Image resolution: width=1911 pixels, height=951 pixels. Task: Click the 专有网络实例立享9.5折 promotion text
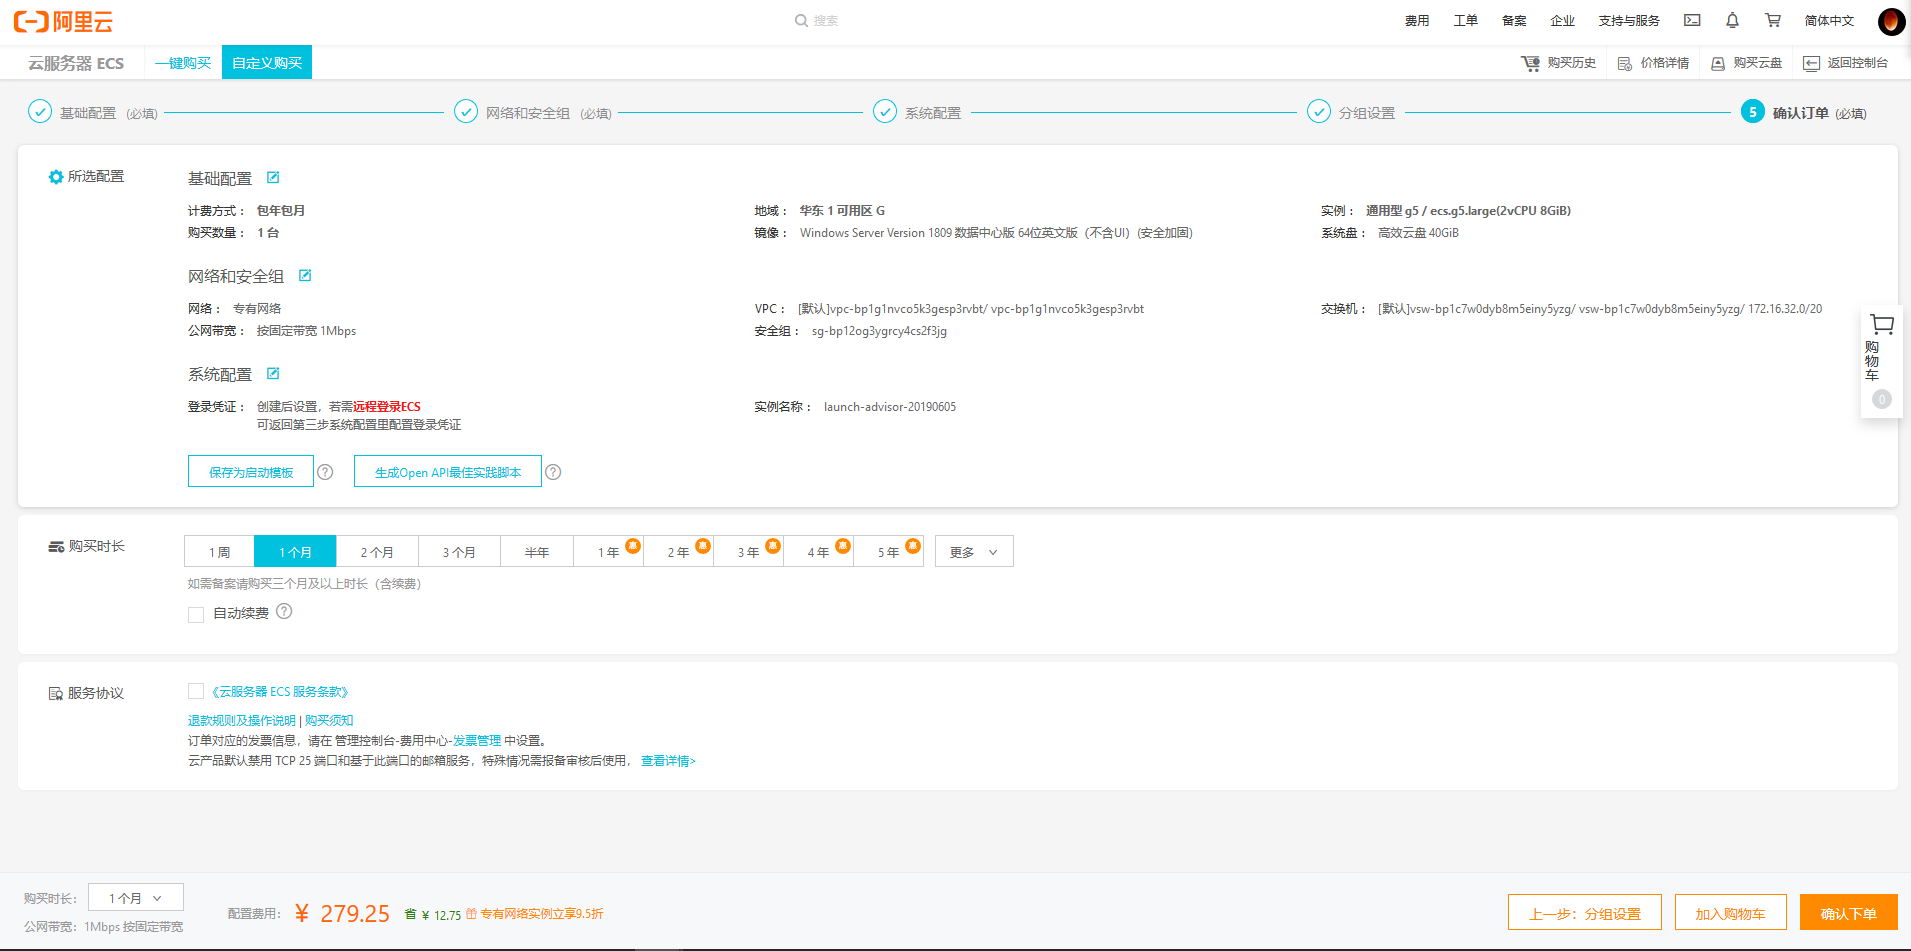[x=542, y=913]
